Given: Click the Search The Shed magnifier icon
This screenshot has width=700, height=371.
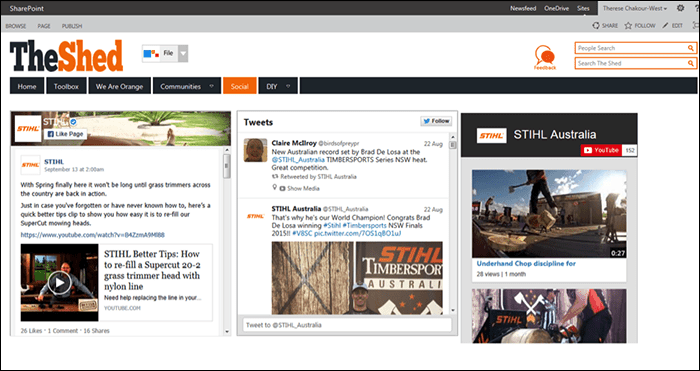Looking at the screenshot, I should pyautogui.click(x=690, y=63).
